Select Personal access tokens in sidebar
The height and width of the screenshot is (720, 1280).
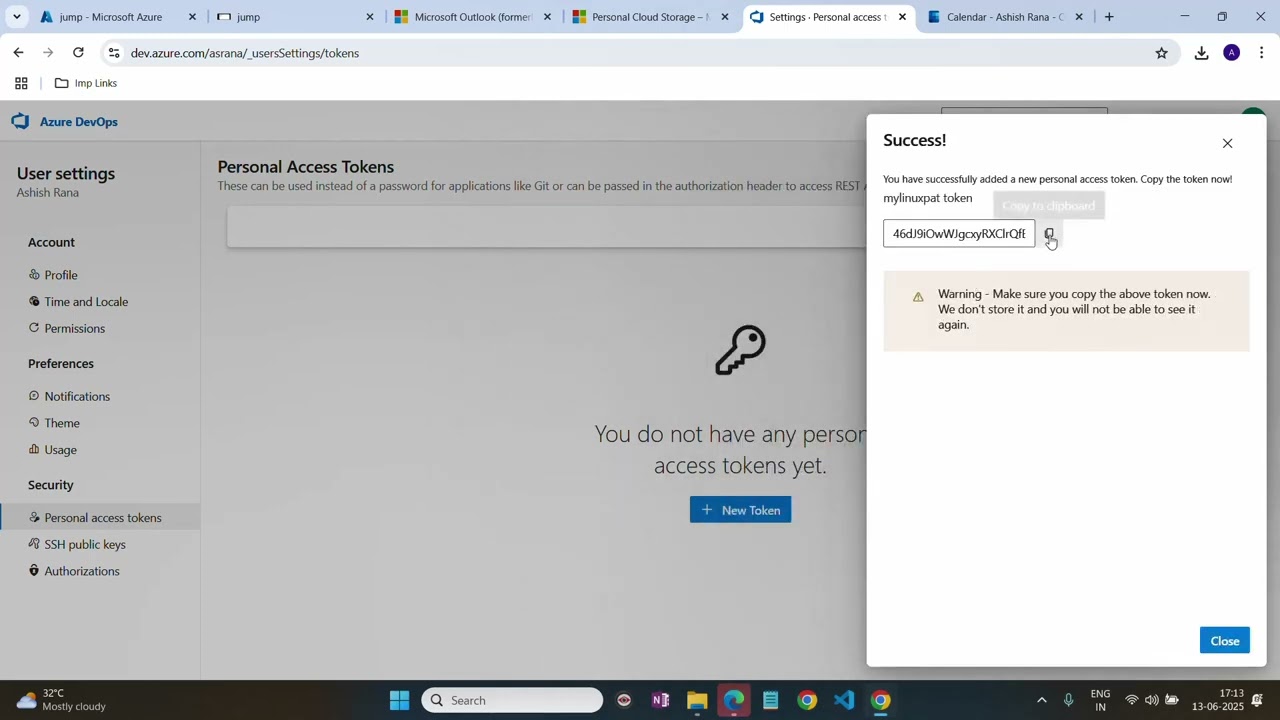[x=100, y=518]
